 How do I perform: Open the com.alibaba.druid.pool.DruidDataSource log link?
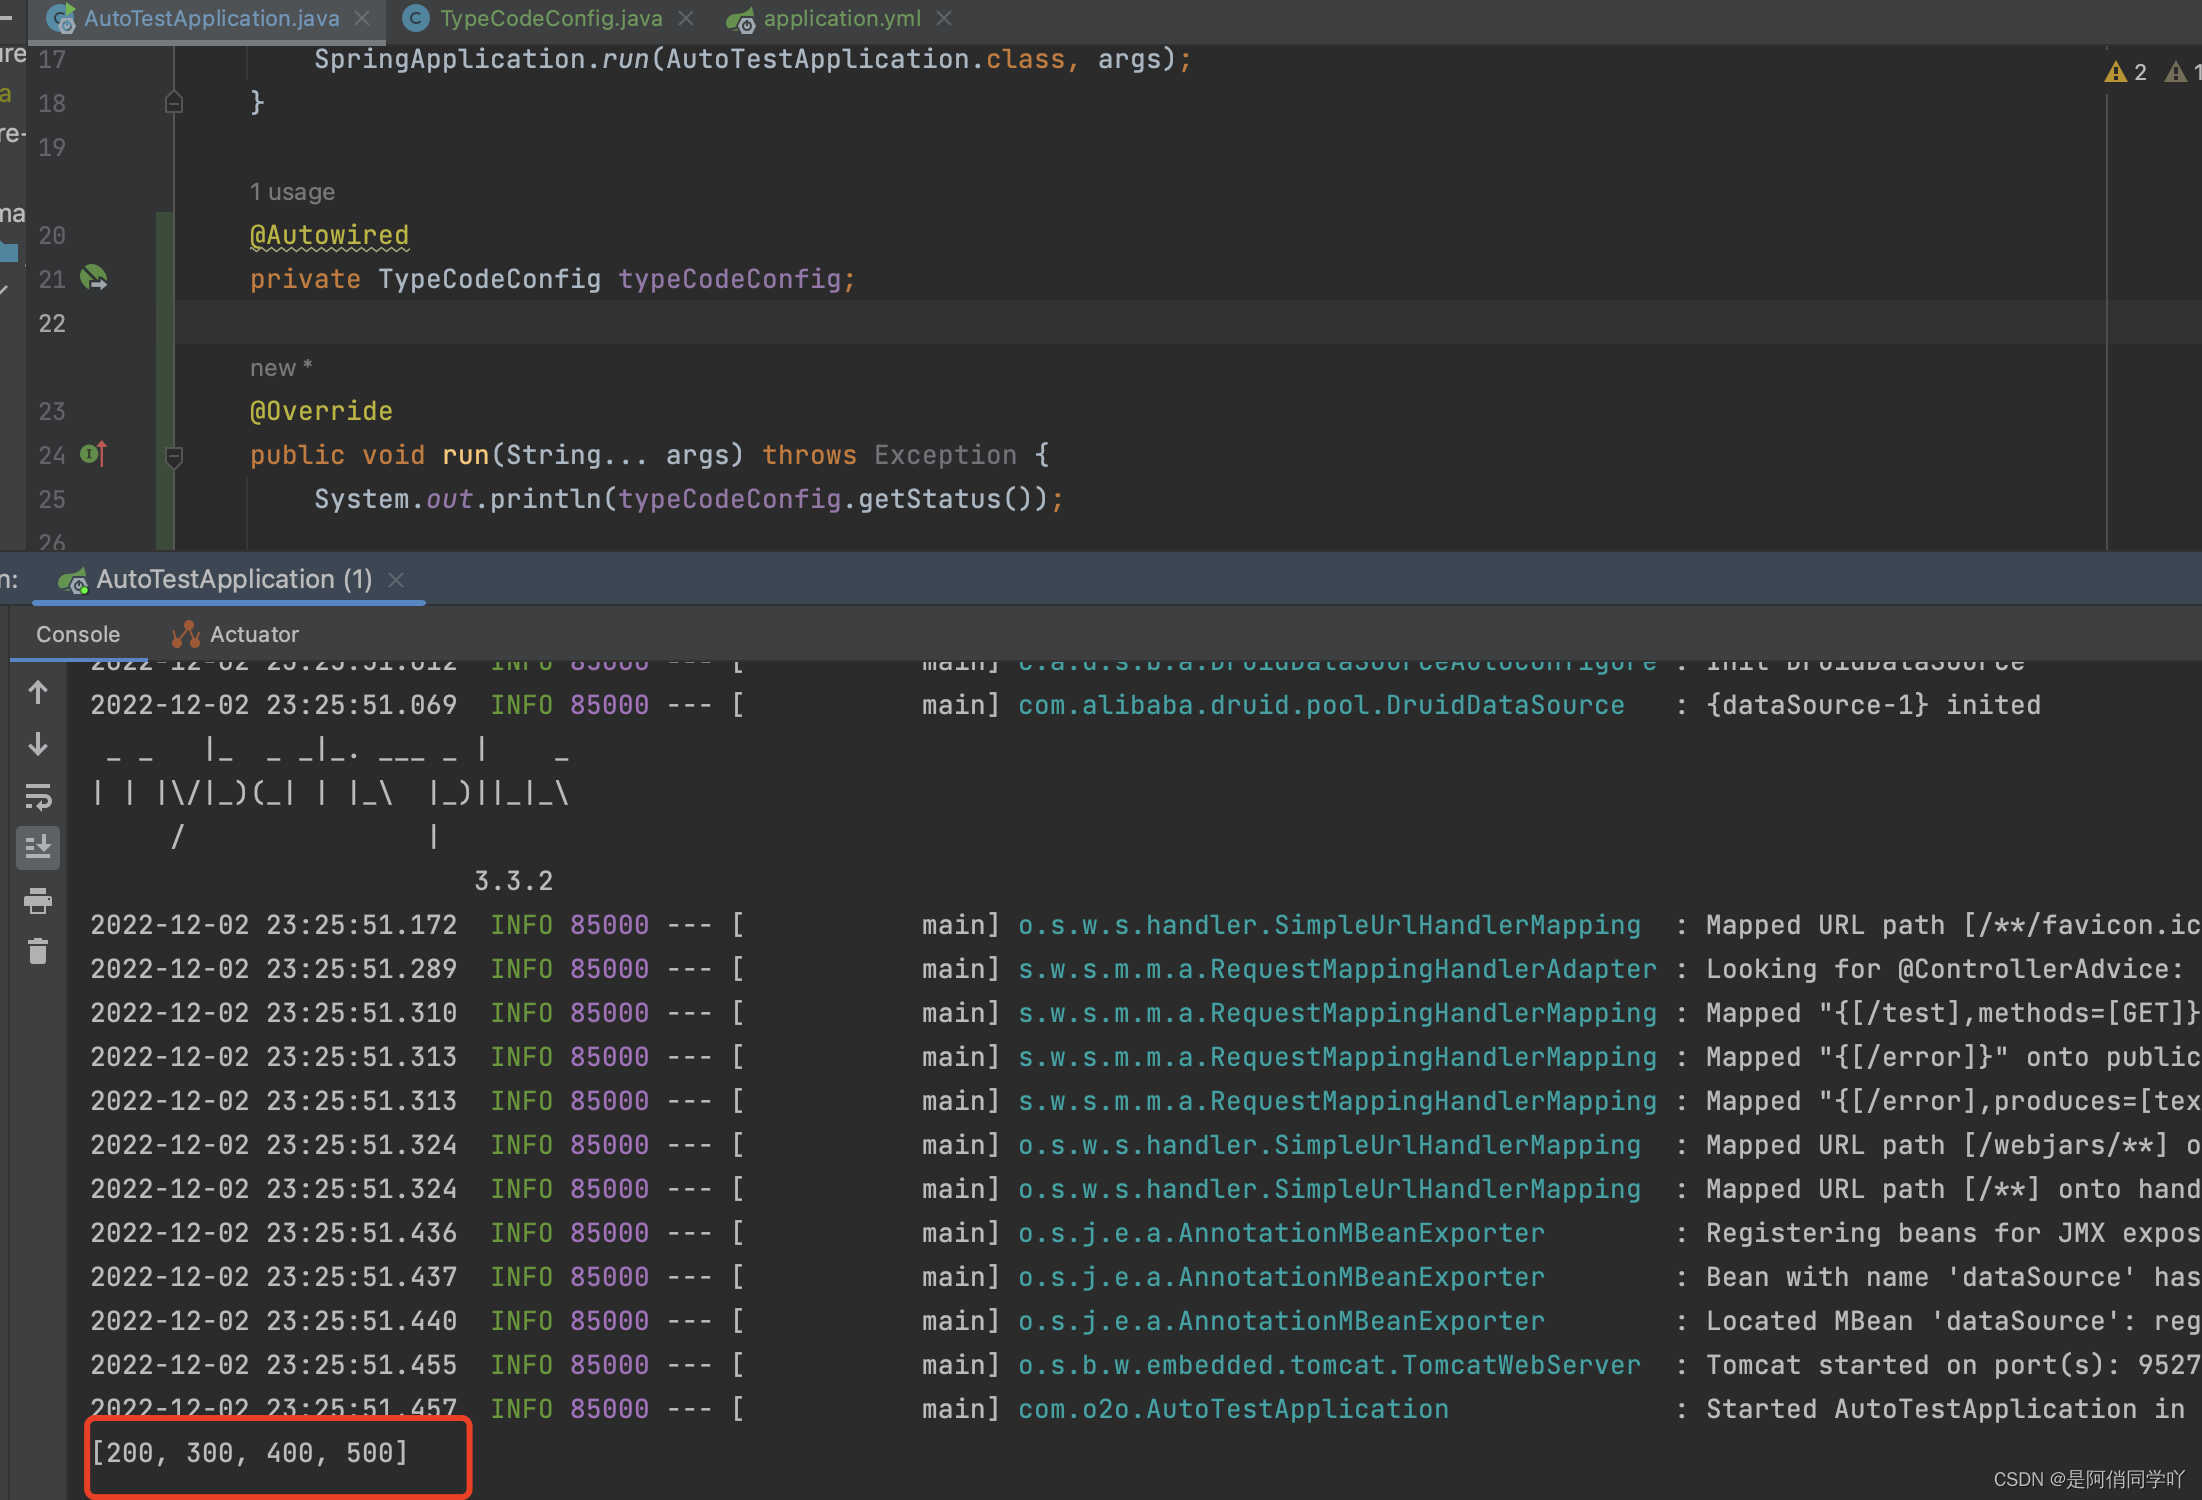[x=1320, y=705]
